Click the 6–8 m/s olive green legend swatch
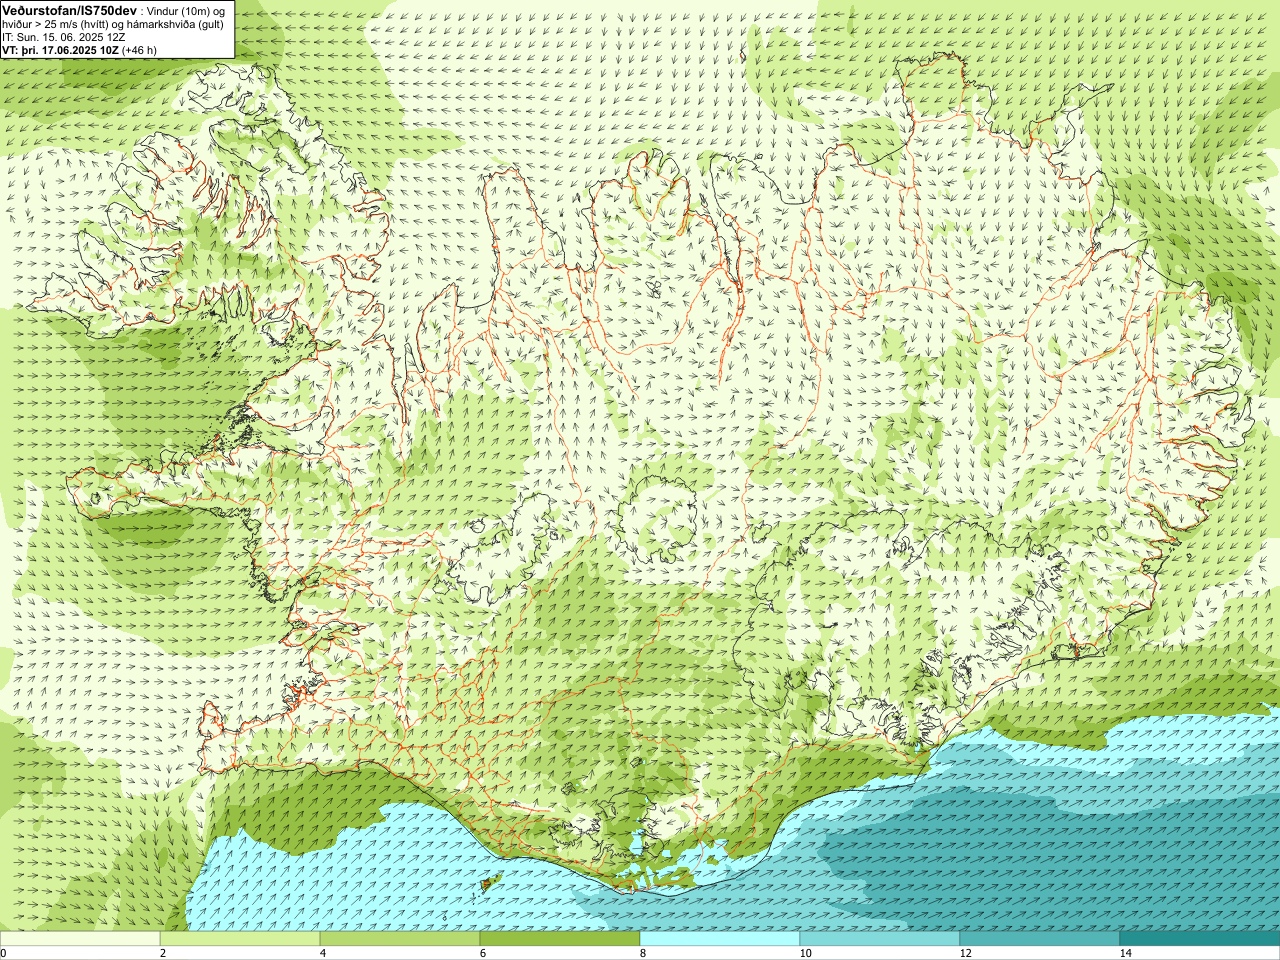This screenshot has width=1280, height=960. click(560, 939)
